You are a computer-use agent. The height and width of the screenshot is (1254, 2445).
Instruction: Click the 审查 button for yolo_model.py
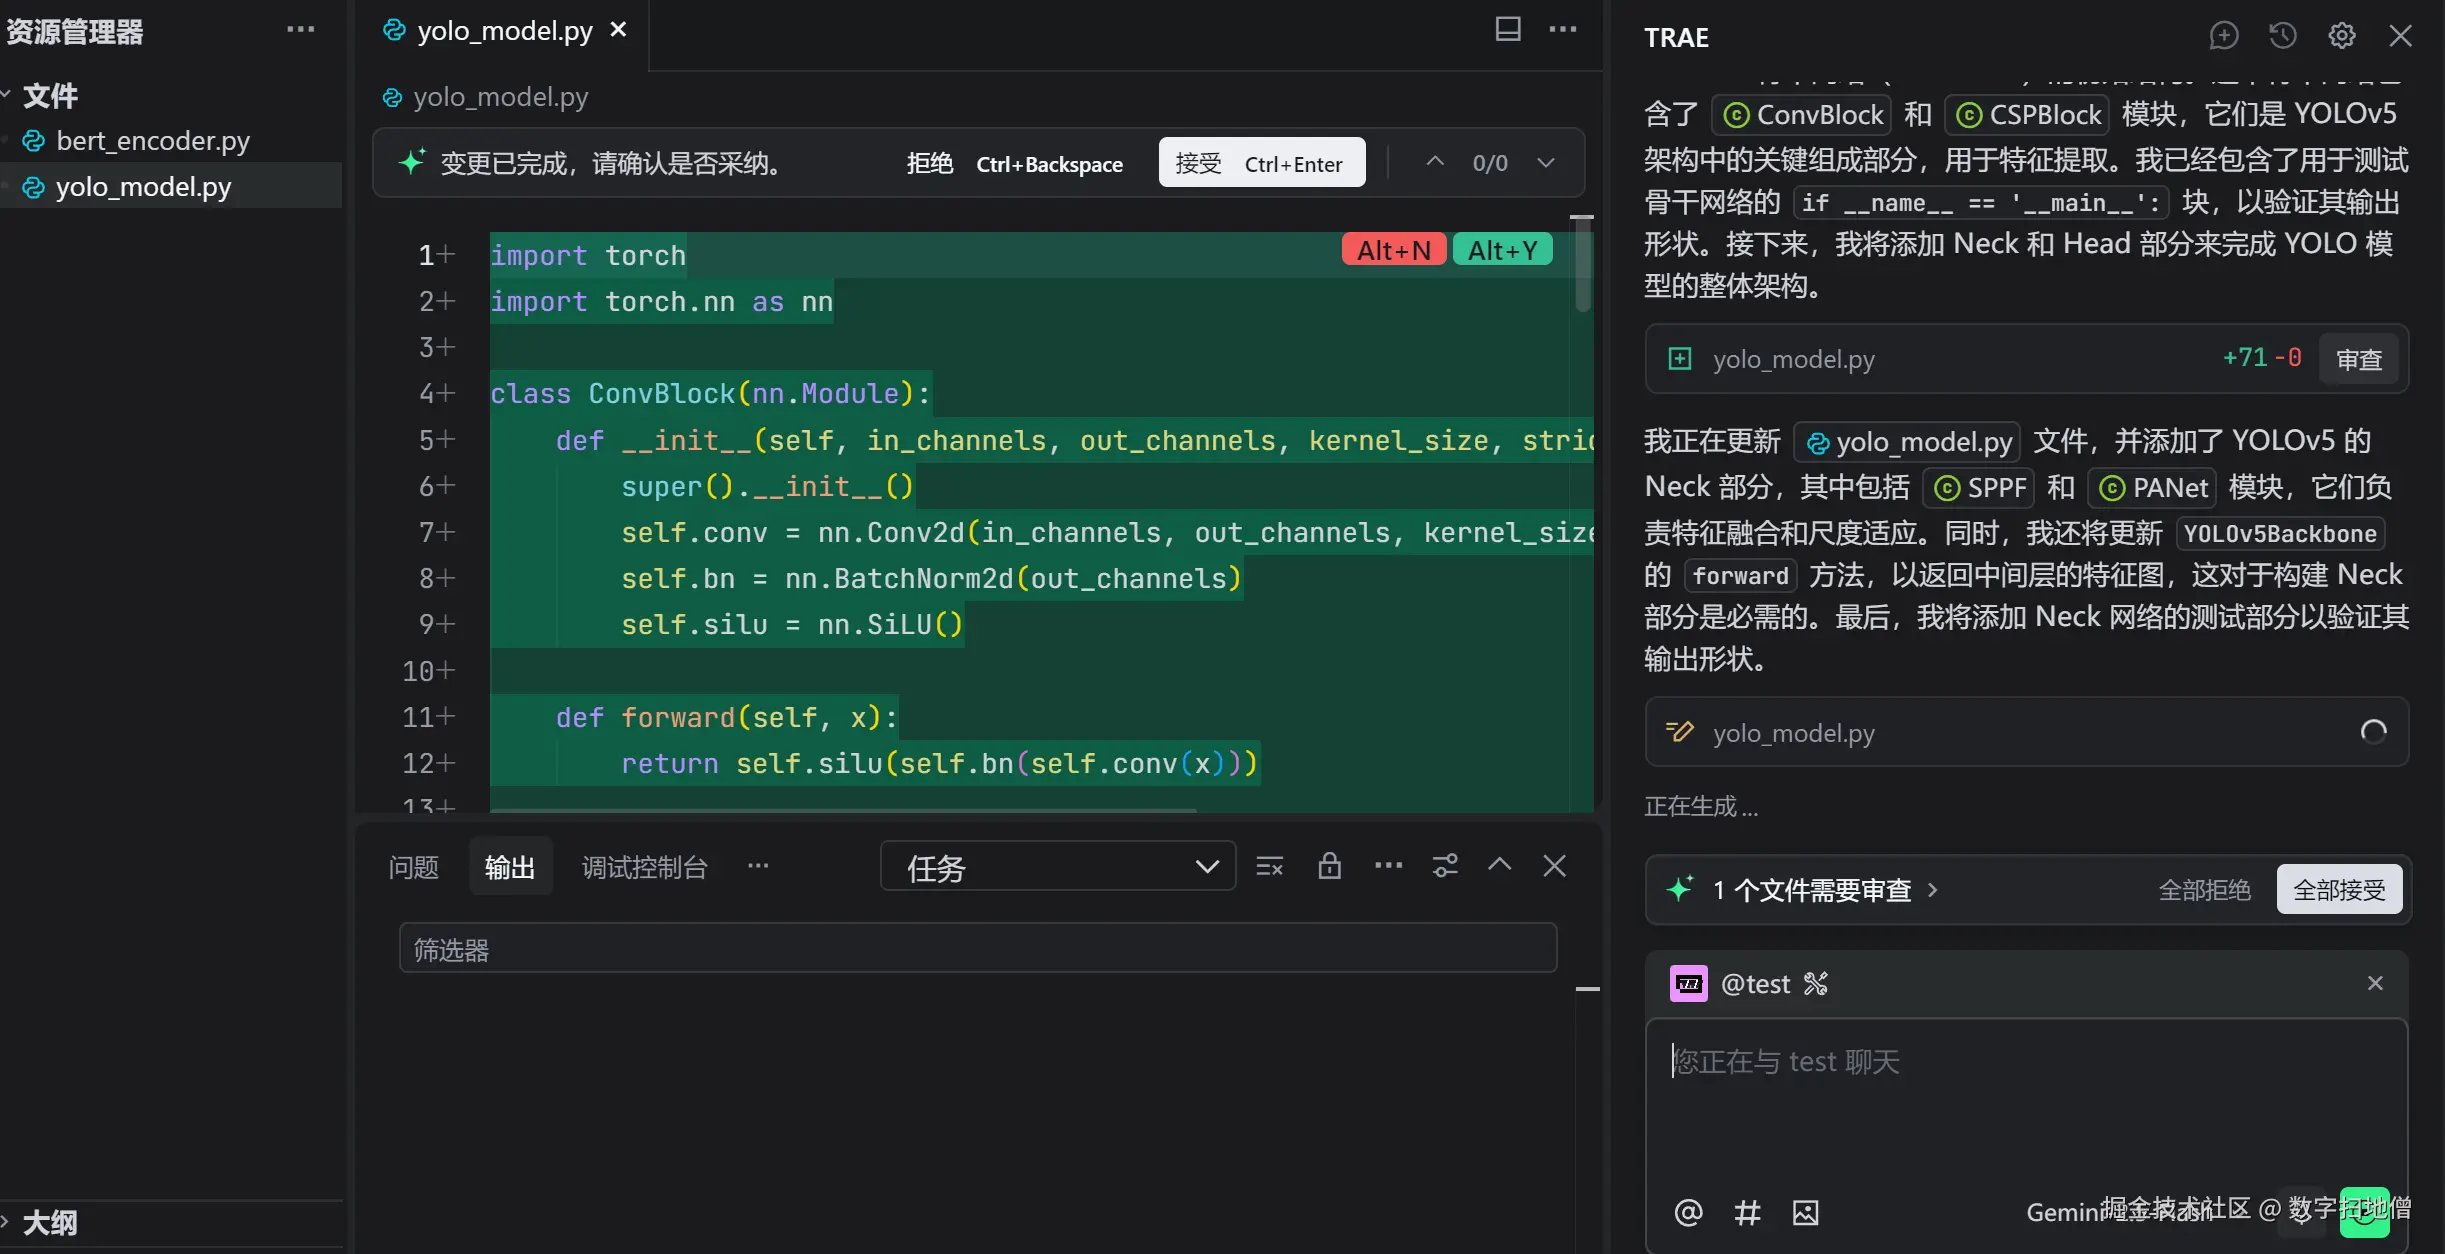point(2358,360)
